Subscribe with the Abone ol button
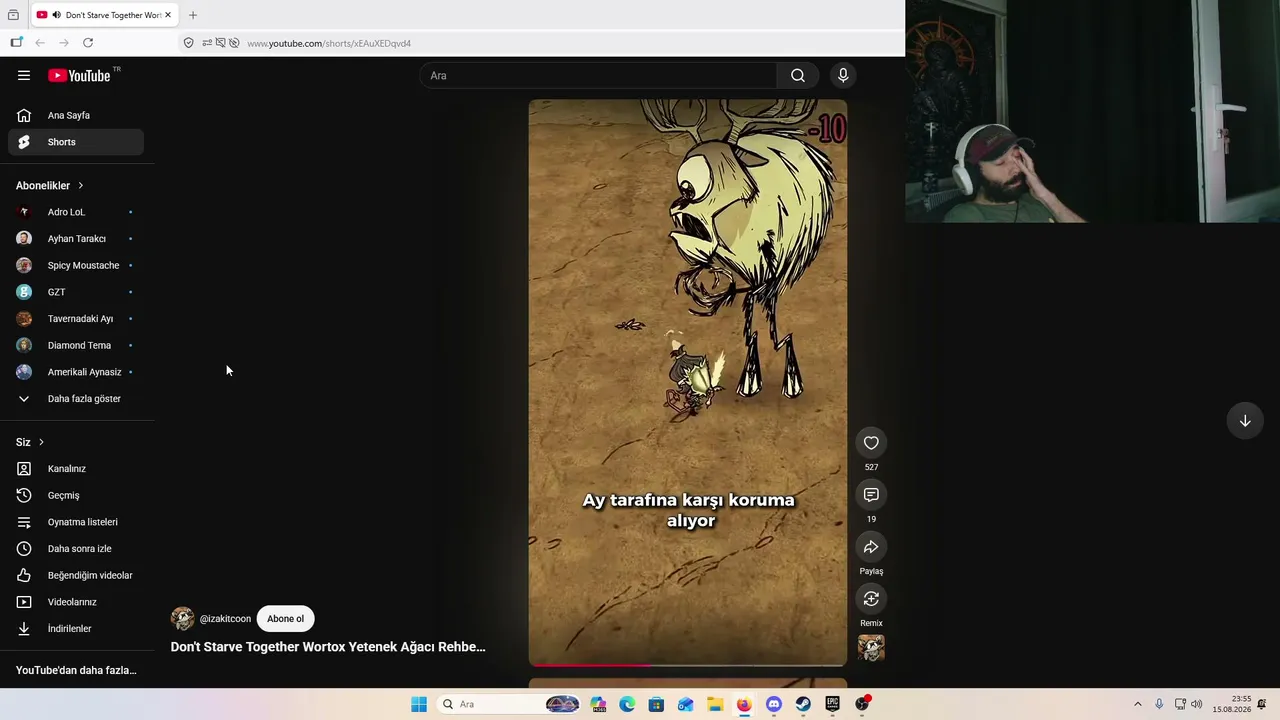 (285, 619)
